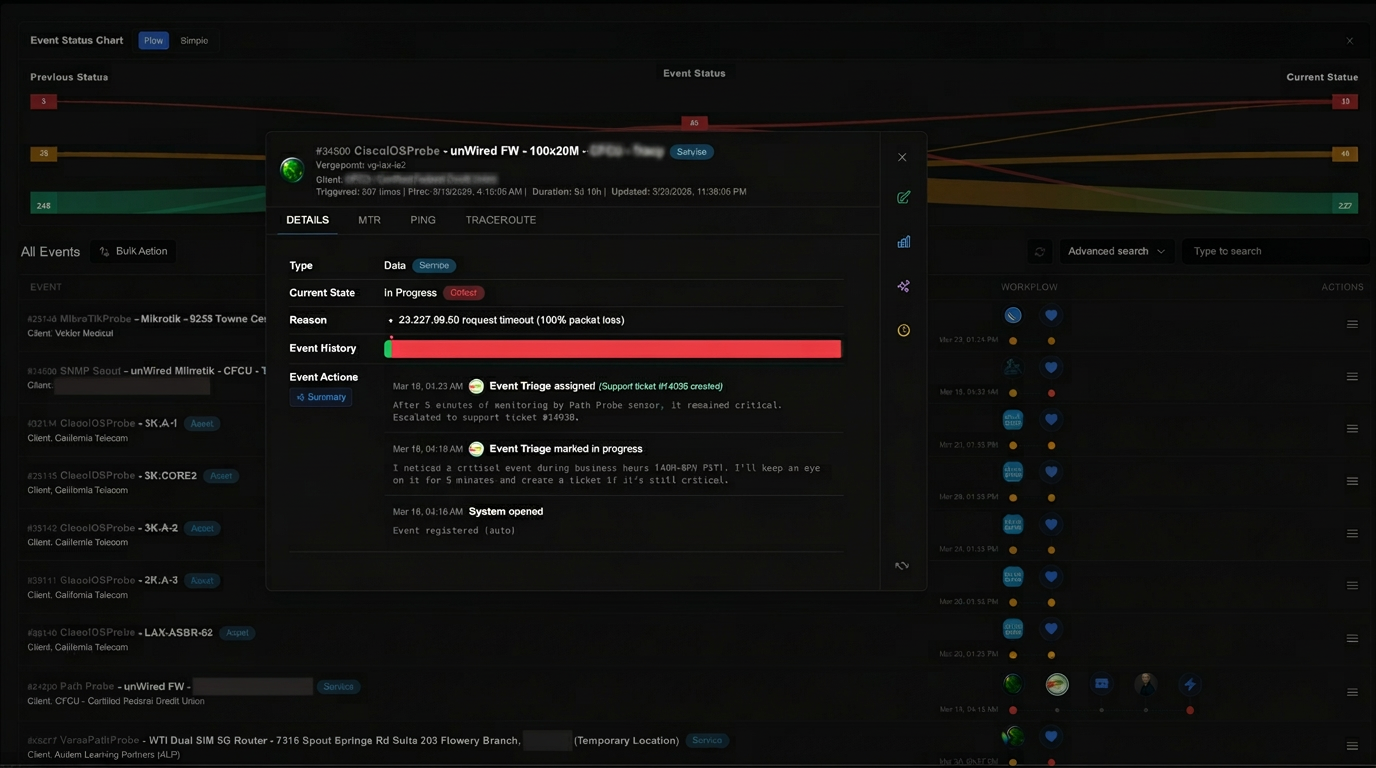Click the Summary button under Event Actions
The image size is (1376, 768).
coord(321,398)
